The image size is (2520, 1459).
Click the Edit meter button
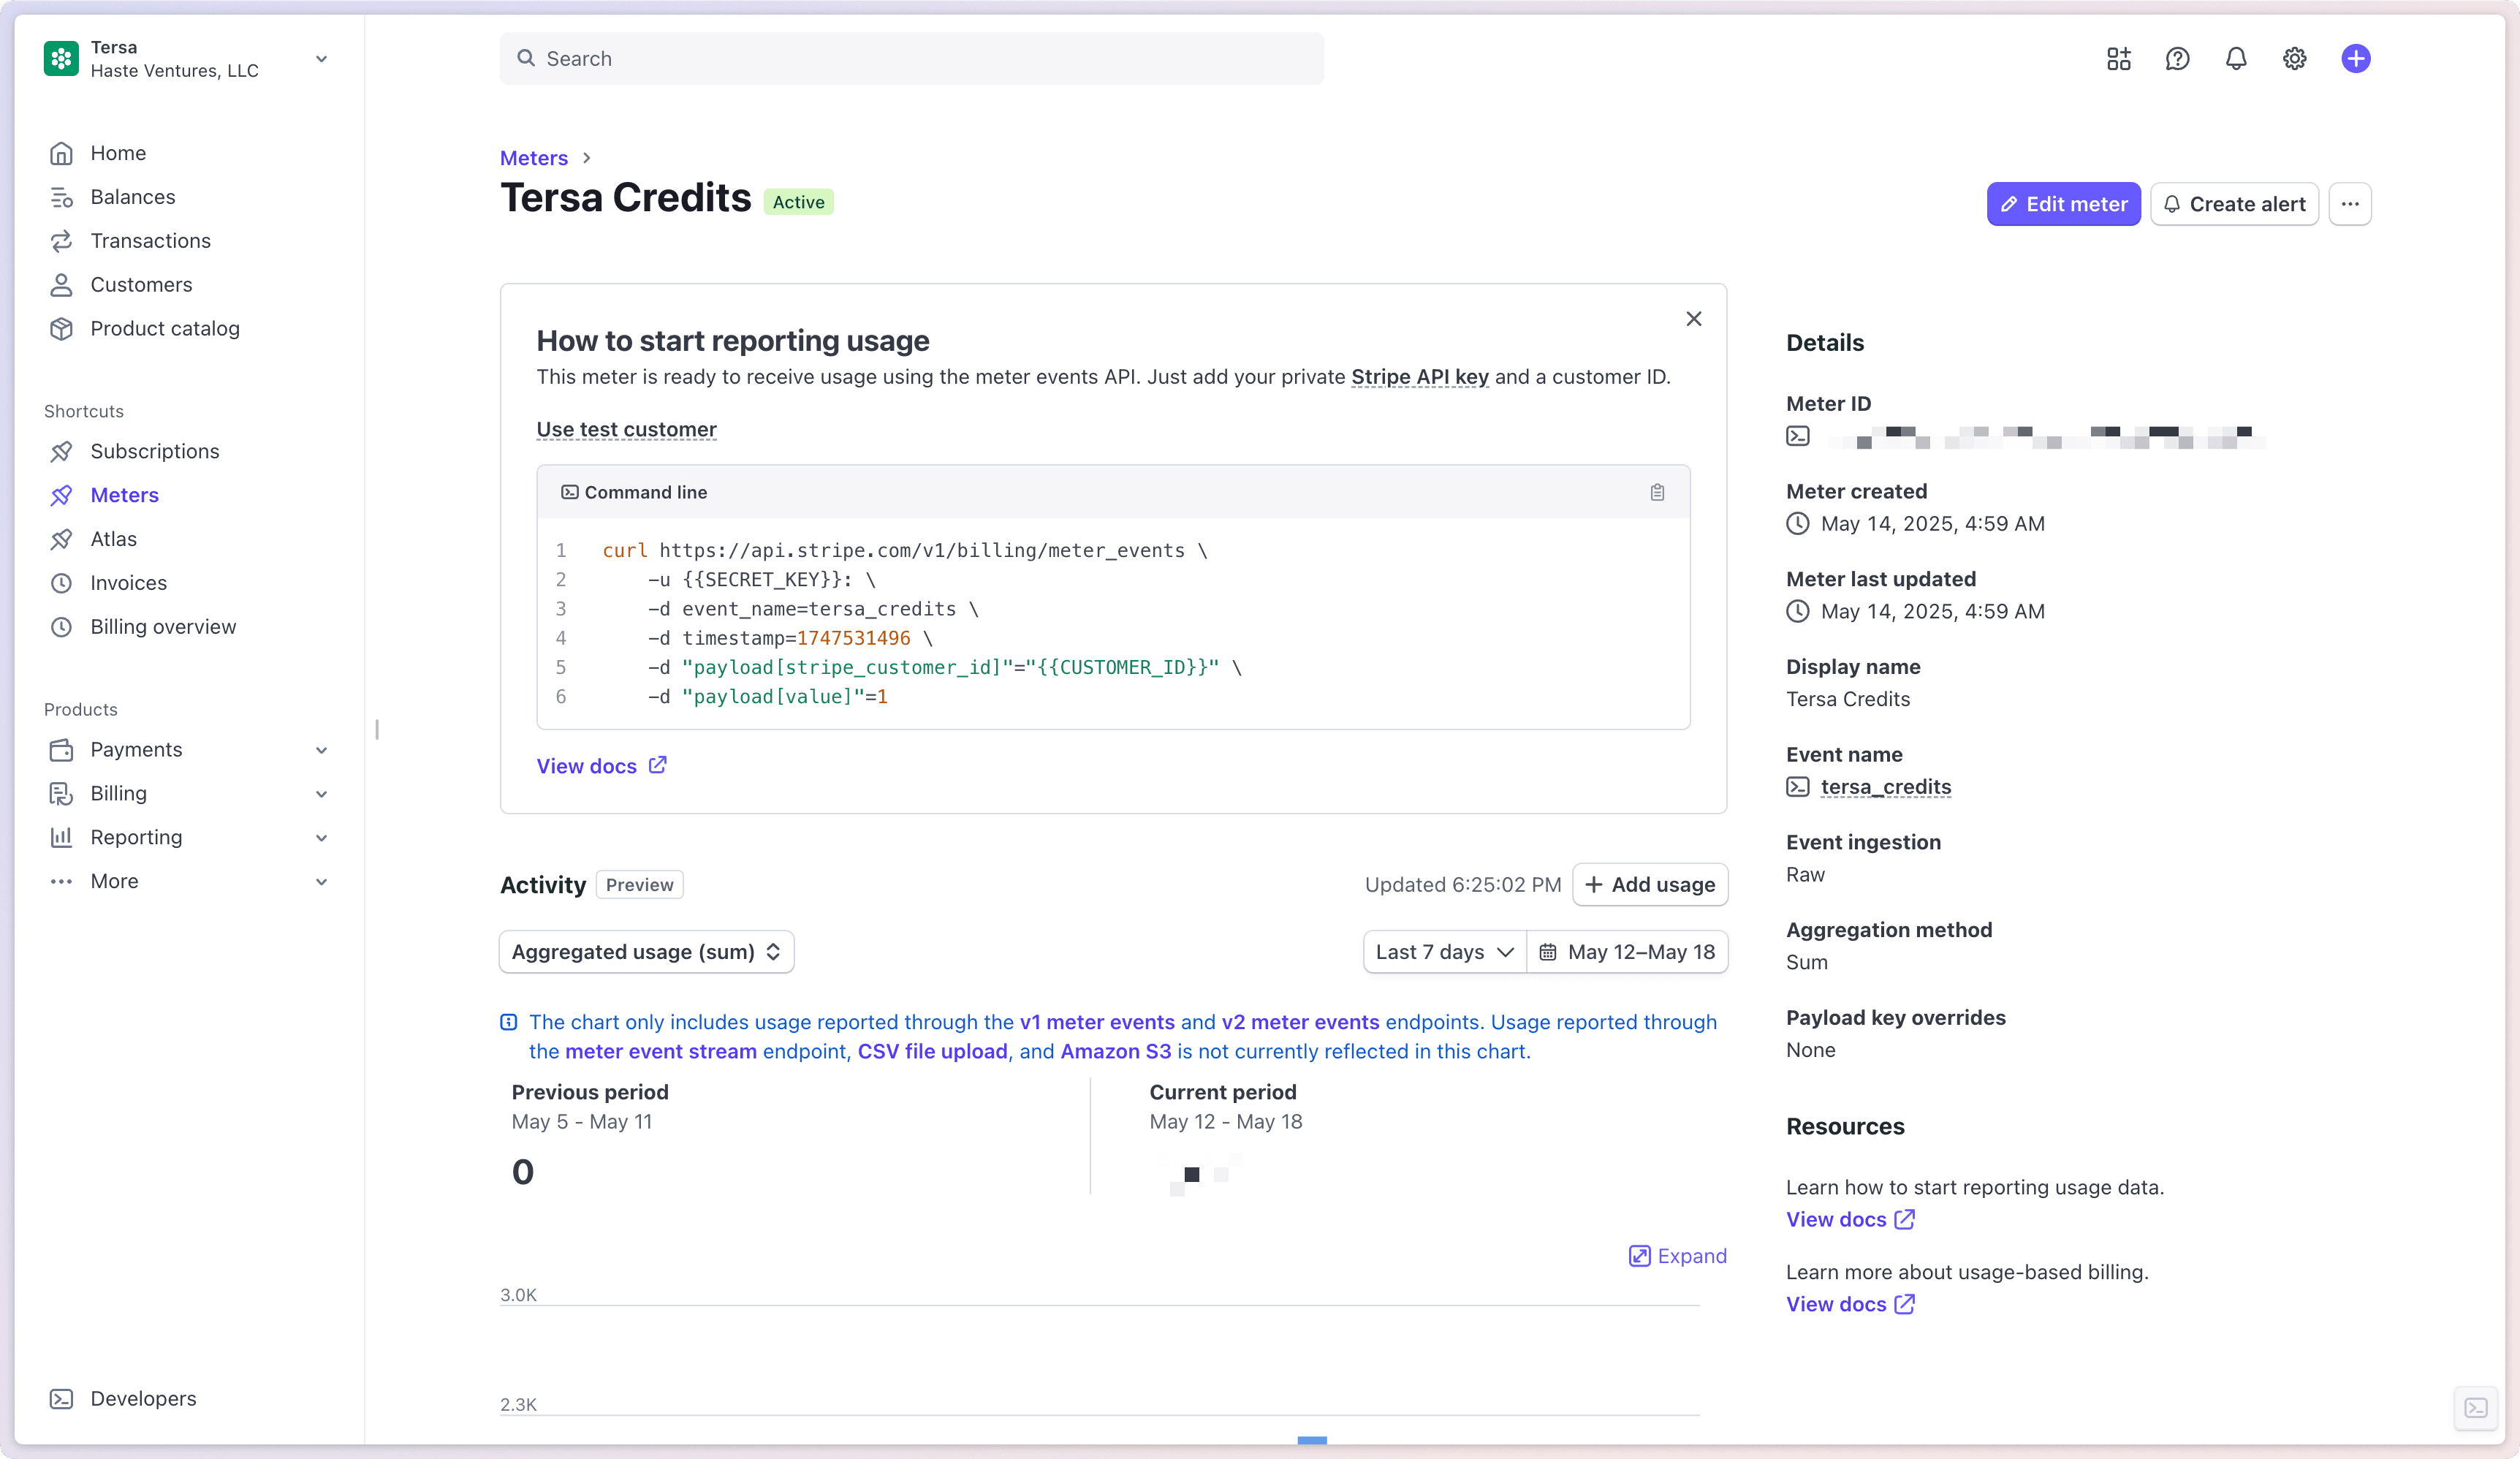click(x=2063, y=204)
